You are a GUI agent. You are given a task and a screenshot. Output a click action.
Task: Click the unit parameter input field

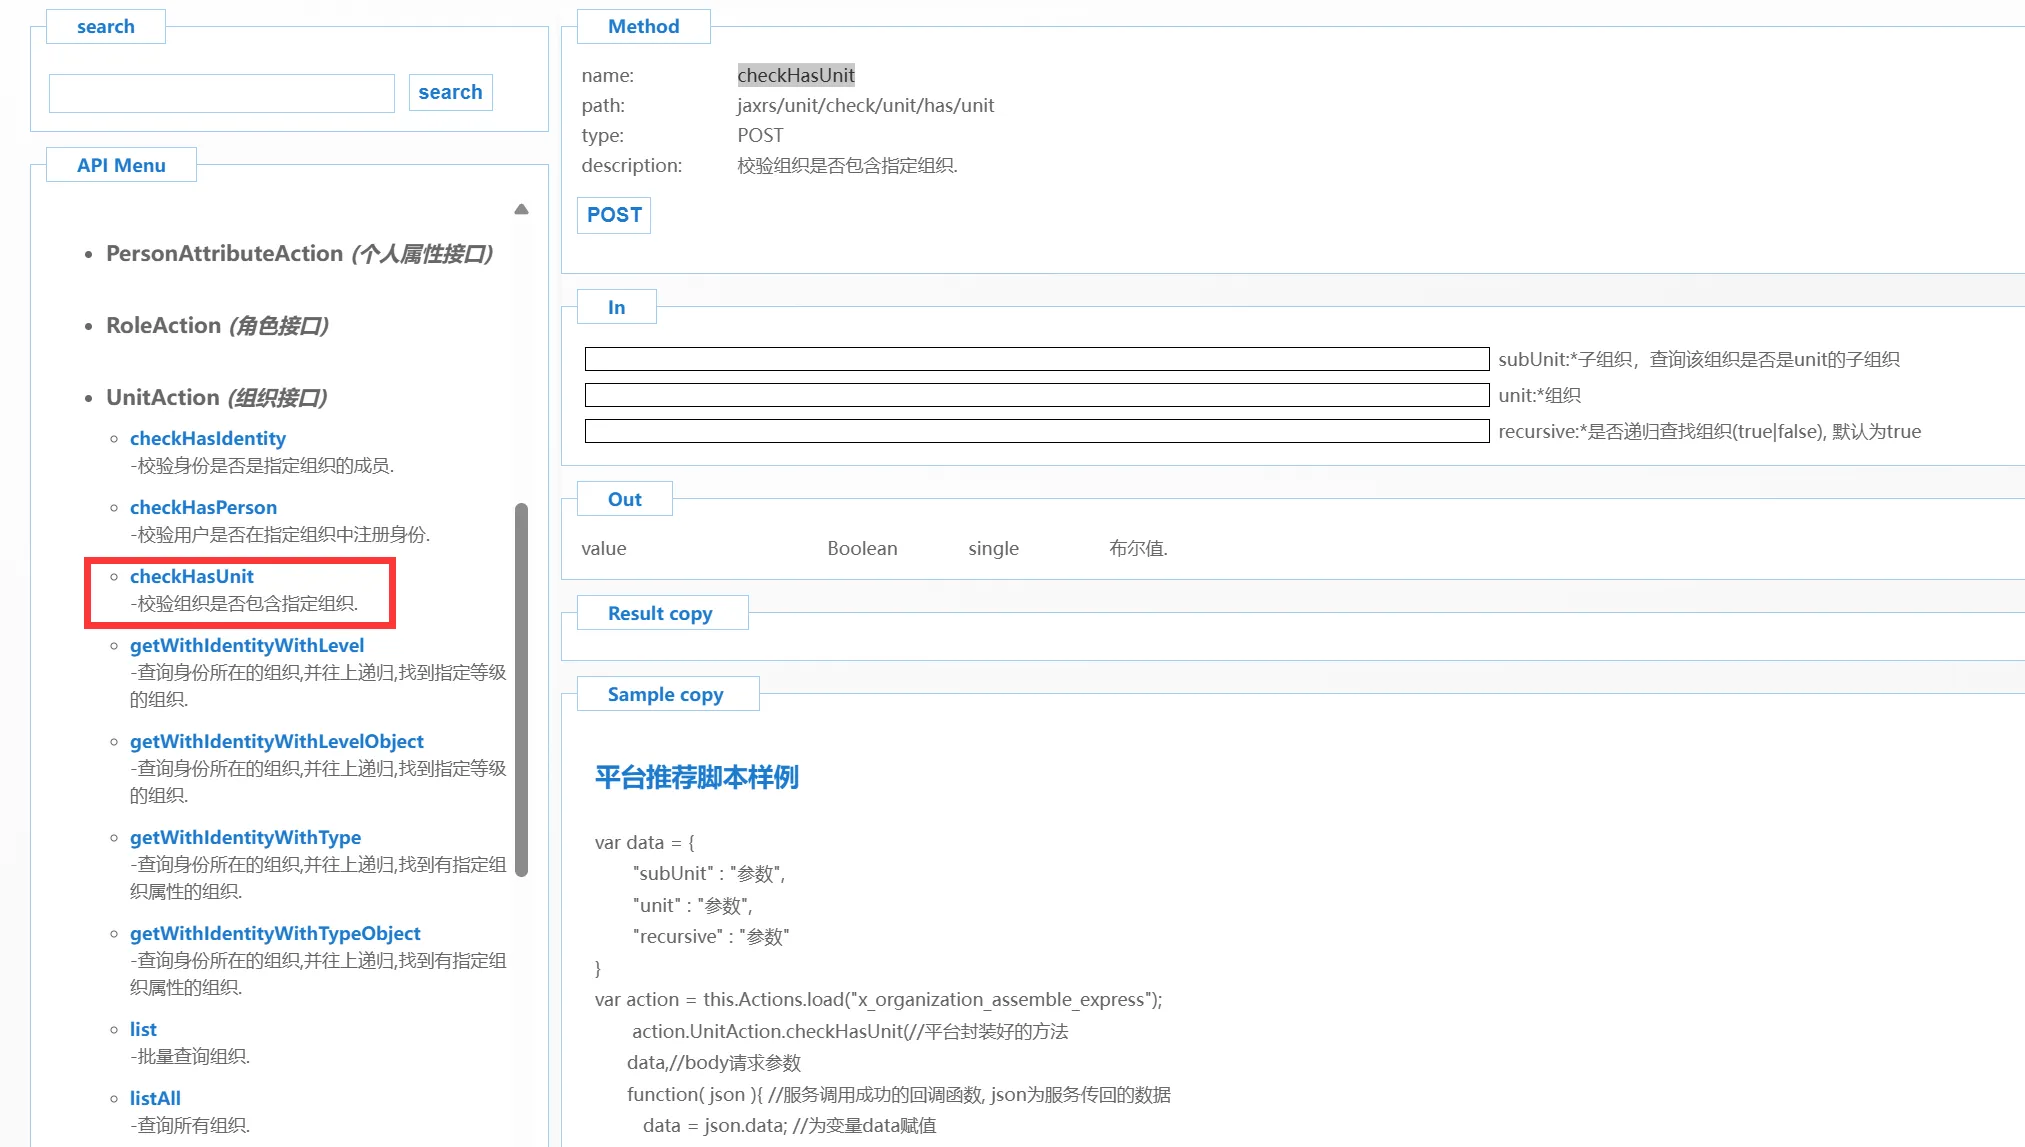(1036, 395)
